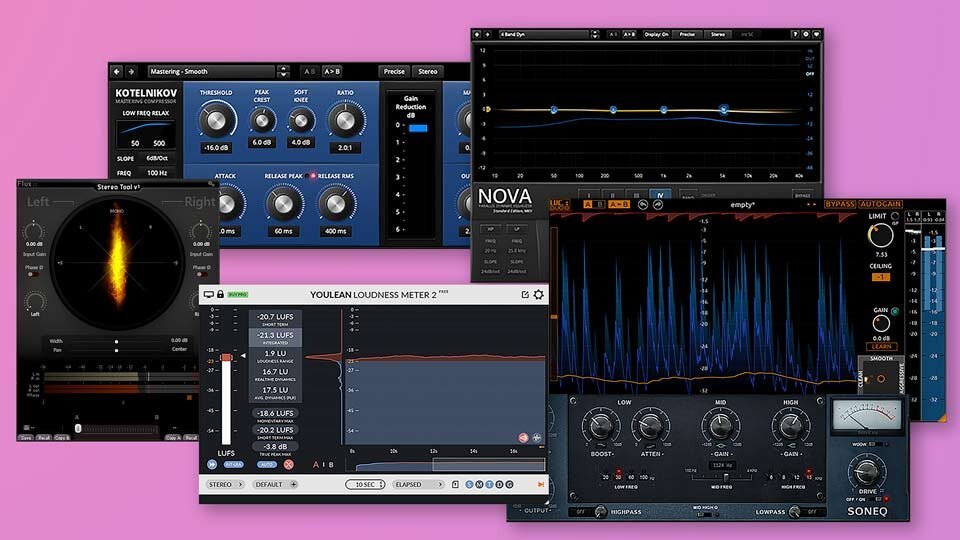The image size is (960, 540).
Task: Click the 100 Hz FREQ value in Kotelnikov
Action: tap(157, 173)
